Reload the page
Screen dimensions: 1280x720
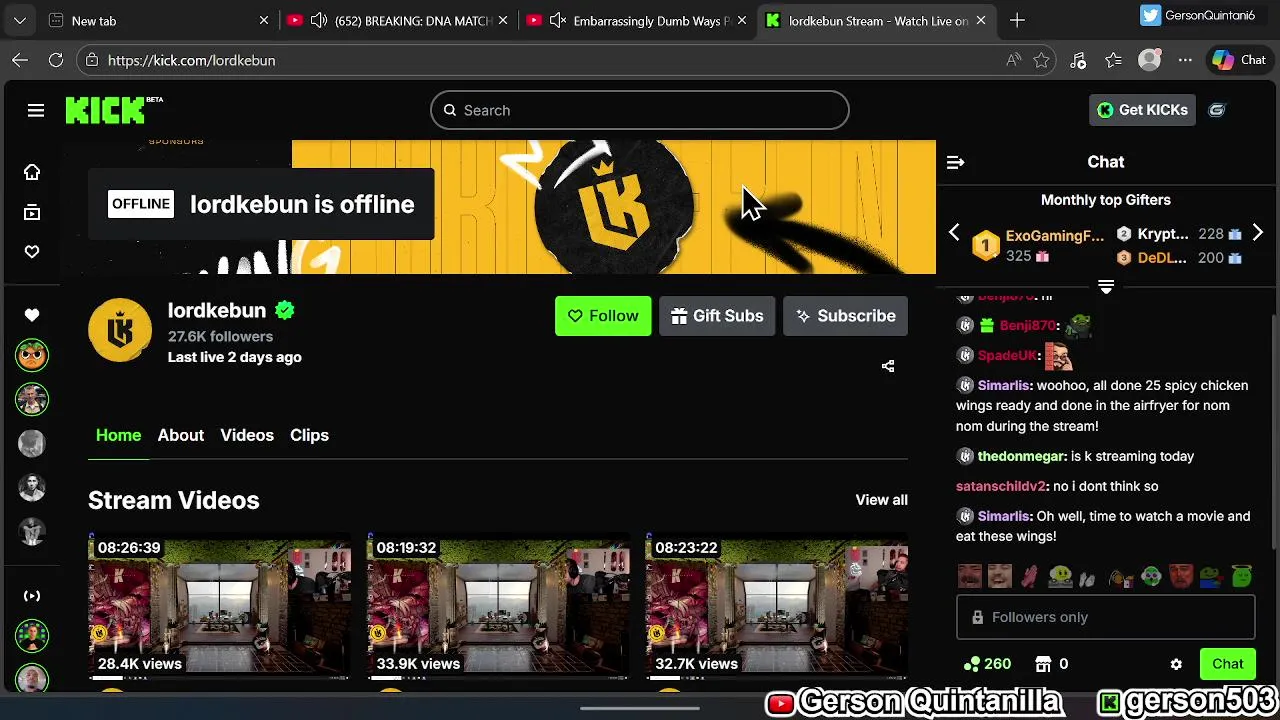pos(56,60)
